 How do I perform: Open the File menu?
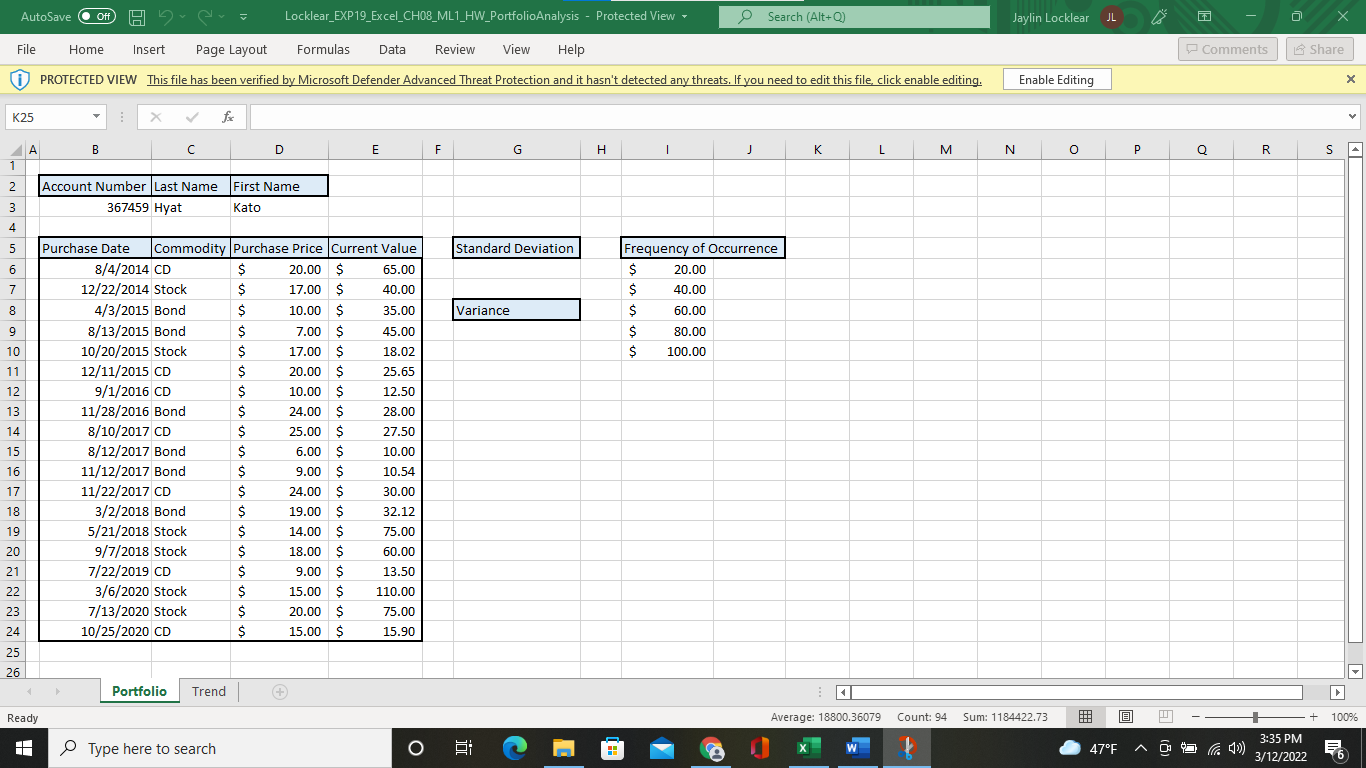[27, 49]
